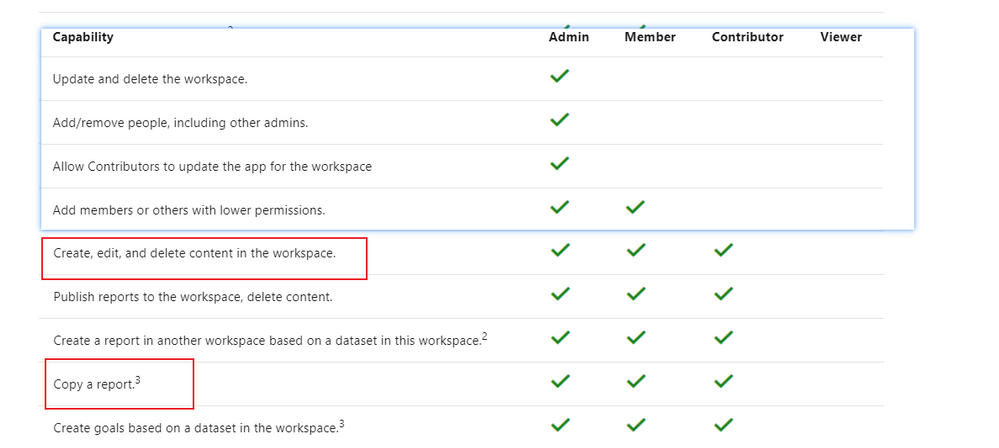Open footnote 2 after 'dataset in this workspace.'
This screenshot has height=448, width=999.
tap(485, 336)
